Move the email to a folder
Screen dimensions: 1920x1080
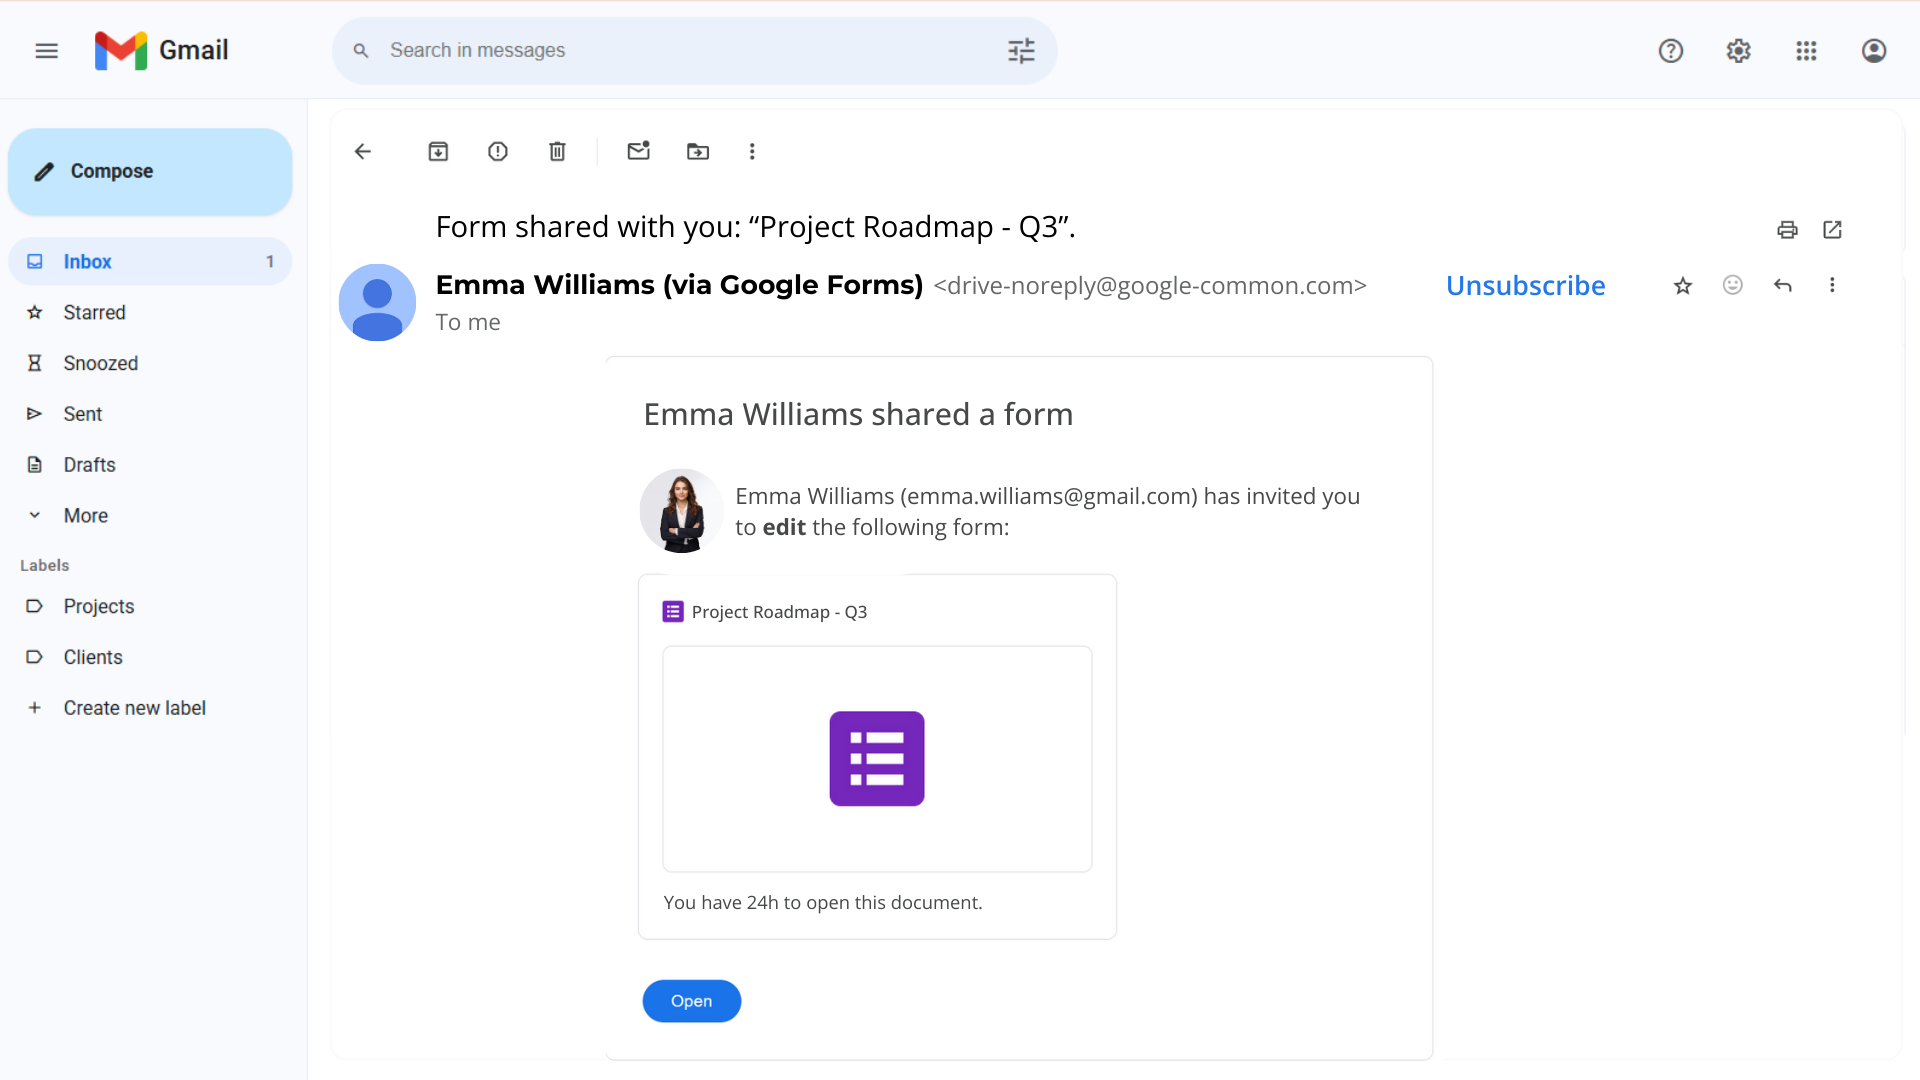[x=698, y=151]
